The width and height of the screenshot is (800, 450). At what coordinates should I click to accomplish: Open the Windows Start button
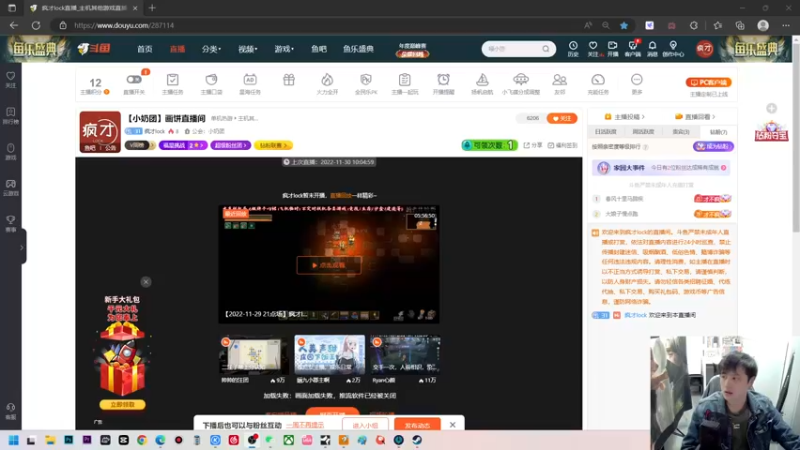(13, 440)
